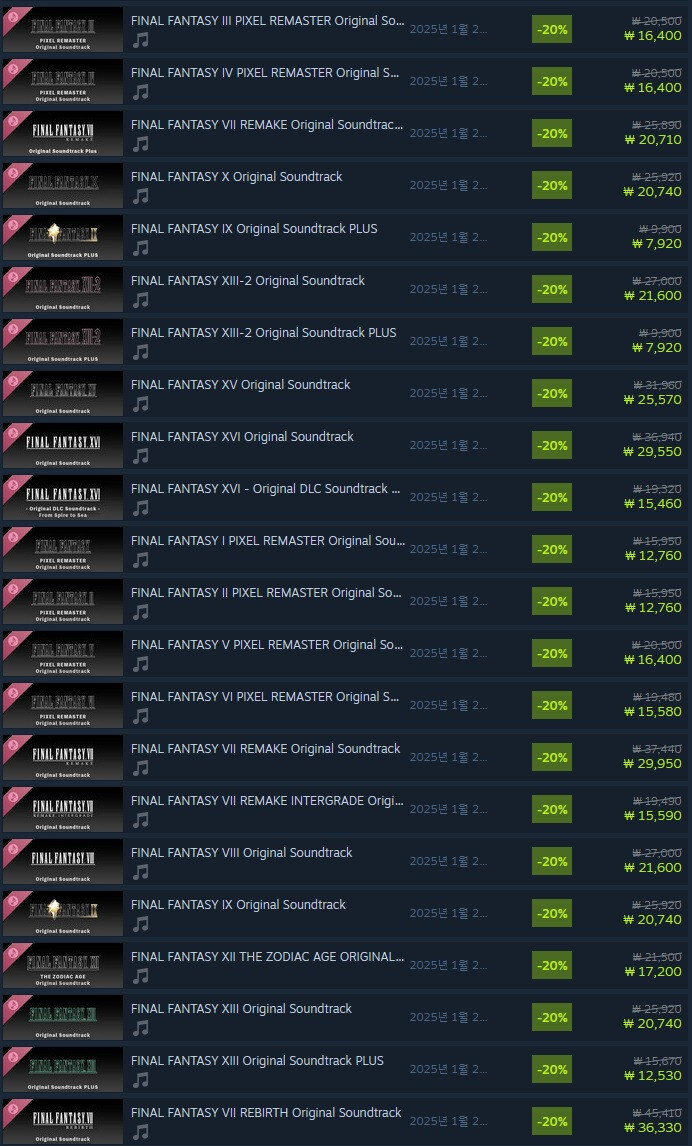
Task: Open FINAL FANTASY XIII-2 Original Soundtrack title
Action: pos(248,281)
